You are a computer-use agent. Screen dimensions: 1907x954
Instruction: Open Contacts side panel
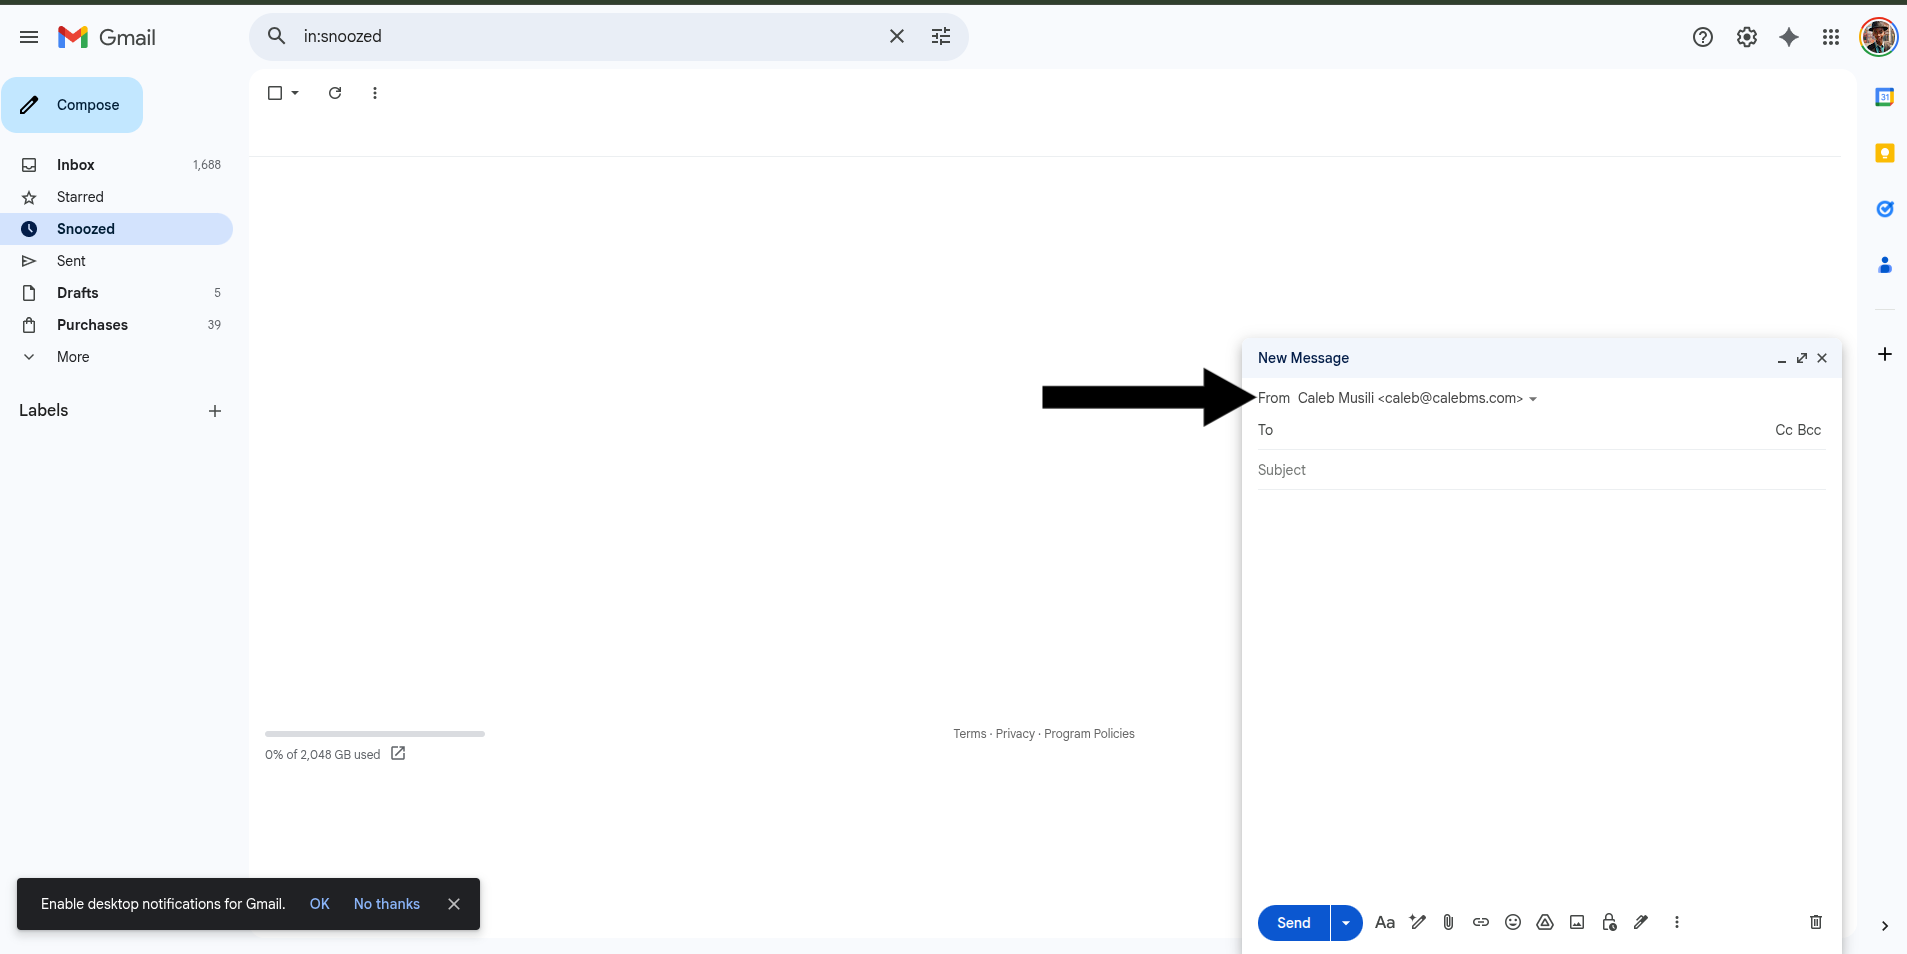pos(1885,265)
